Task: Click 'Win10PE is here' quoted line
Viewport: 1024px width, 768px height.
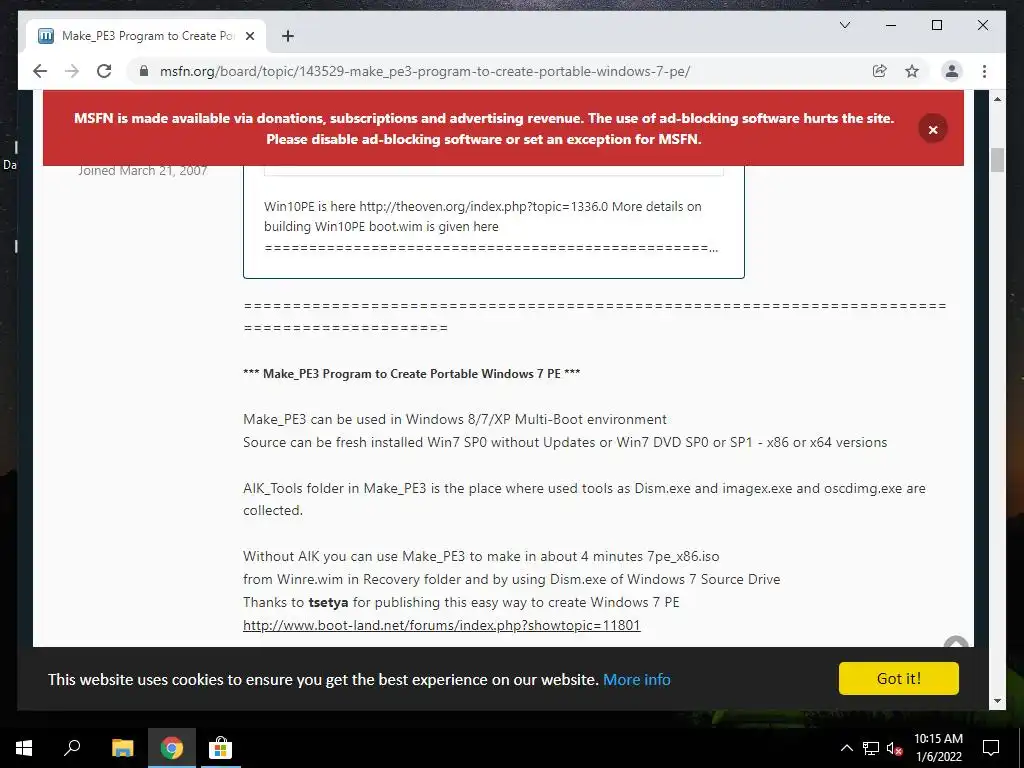Action: 483,216
